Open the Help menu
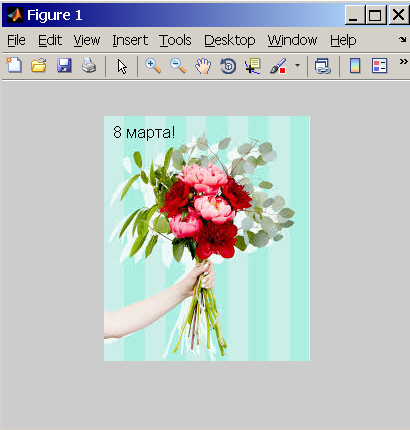 click(343, 40)
